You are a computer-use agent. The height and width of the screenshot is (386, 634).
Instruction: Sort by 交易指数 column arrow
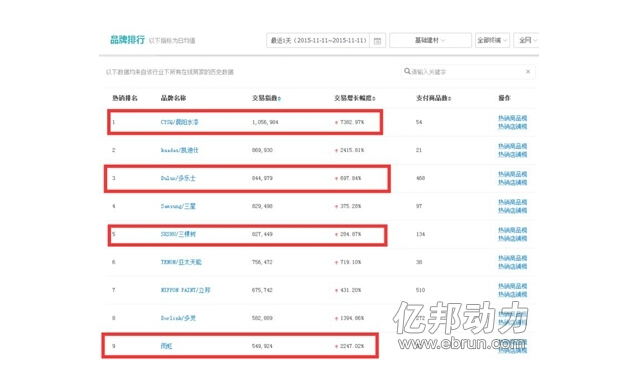pyautogui.click(x=279, y=98)
